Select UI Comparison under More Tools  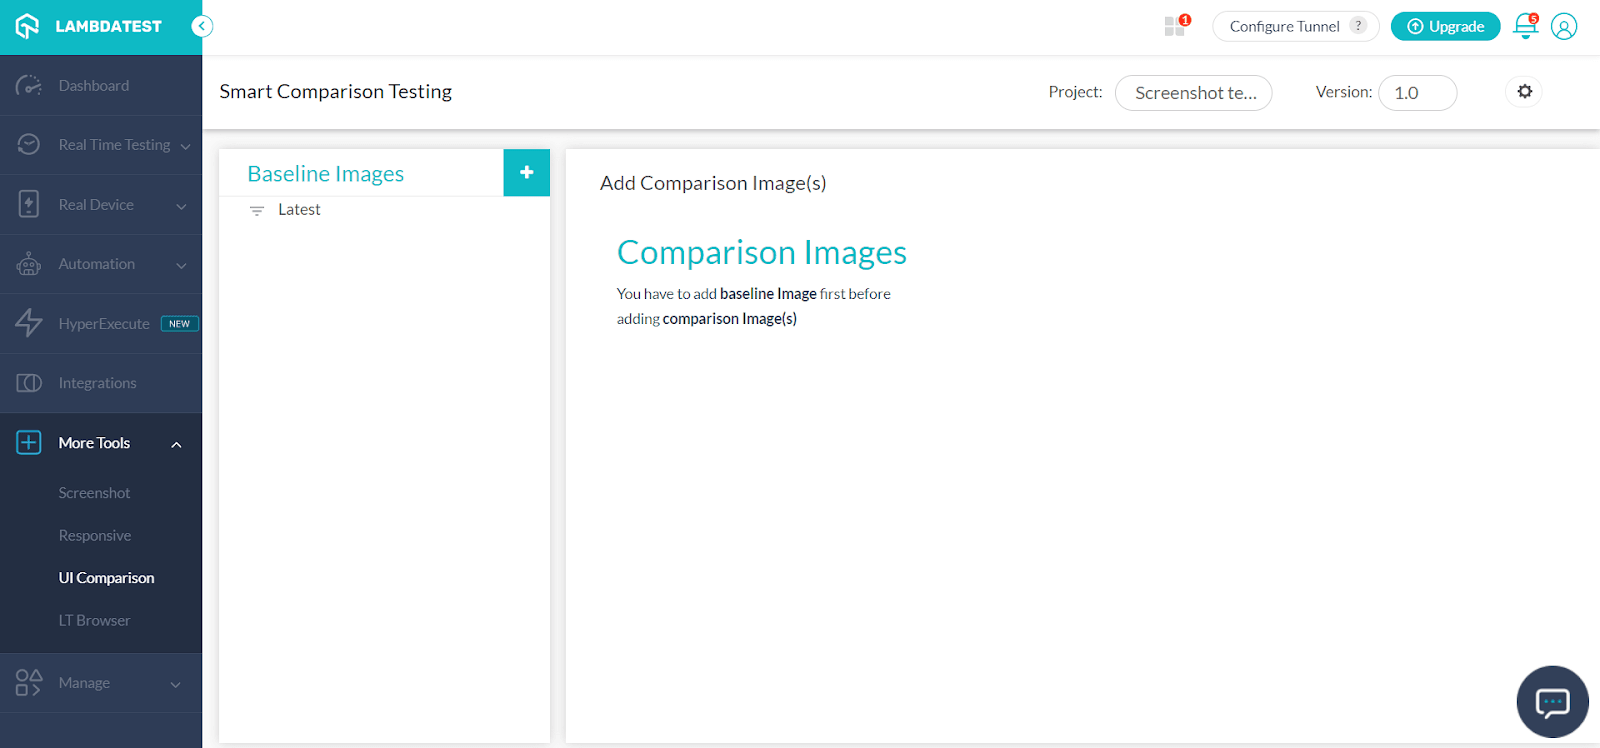click(106, 578)
